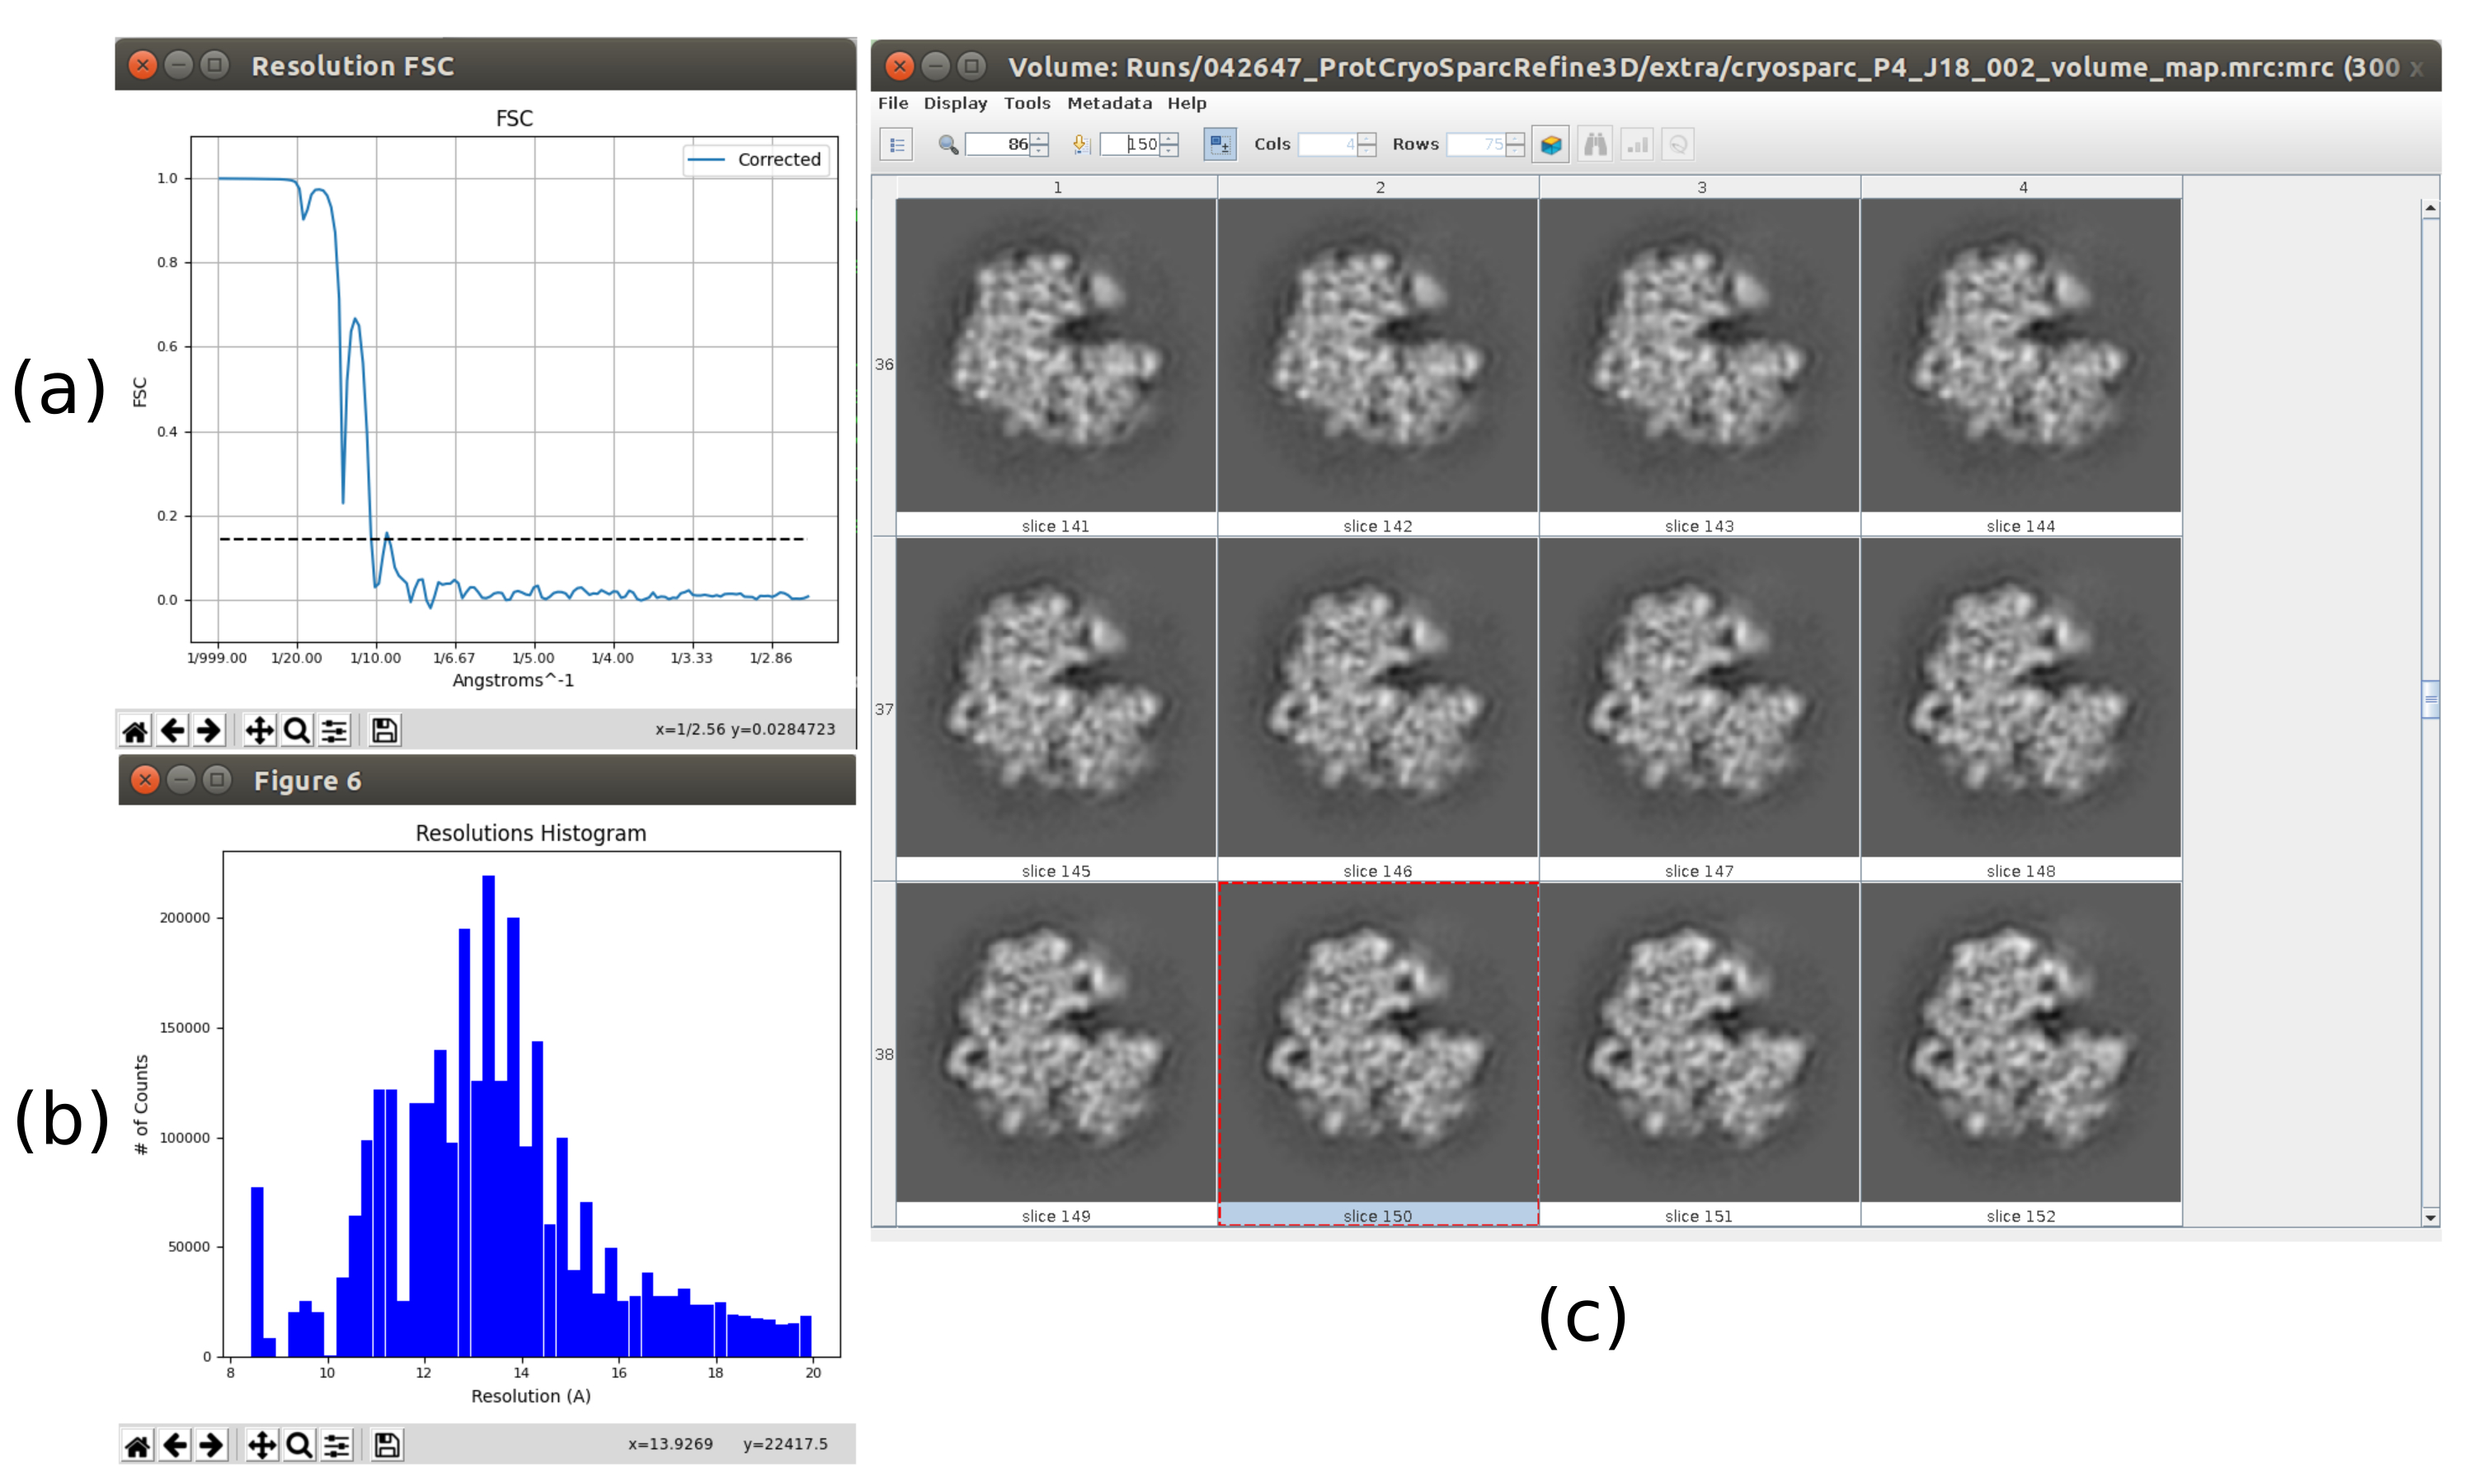Open the Metadata menu
The width and height of the screenshot is (2474, 1484).
point(1108,103)
